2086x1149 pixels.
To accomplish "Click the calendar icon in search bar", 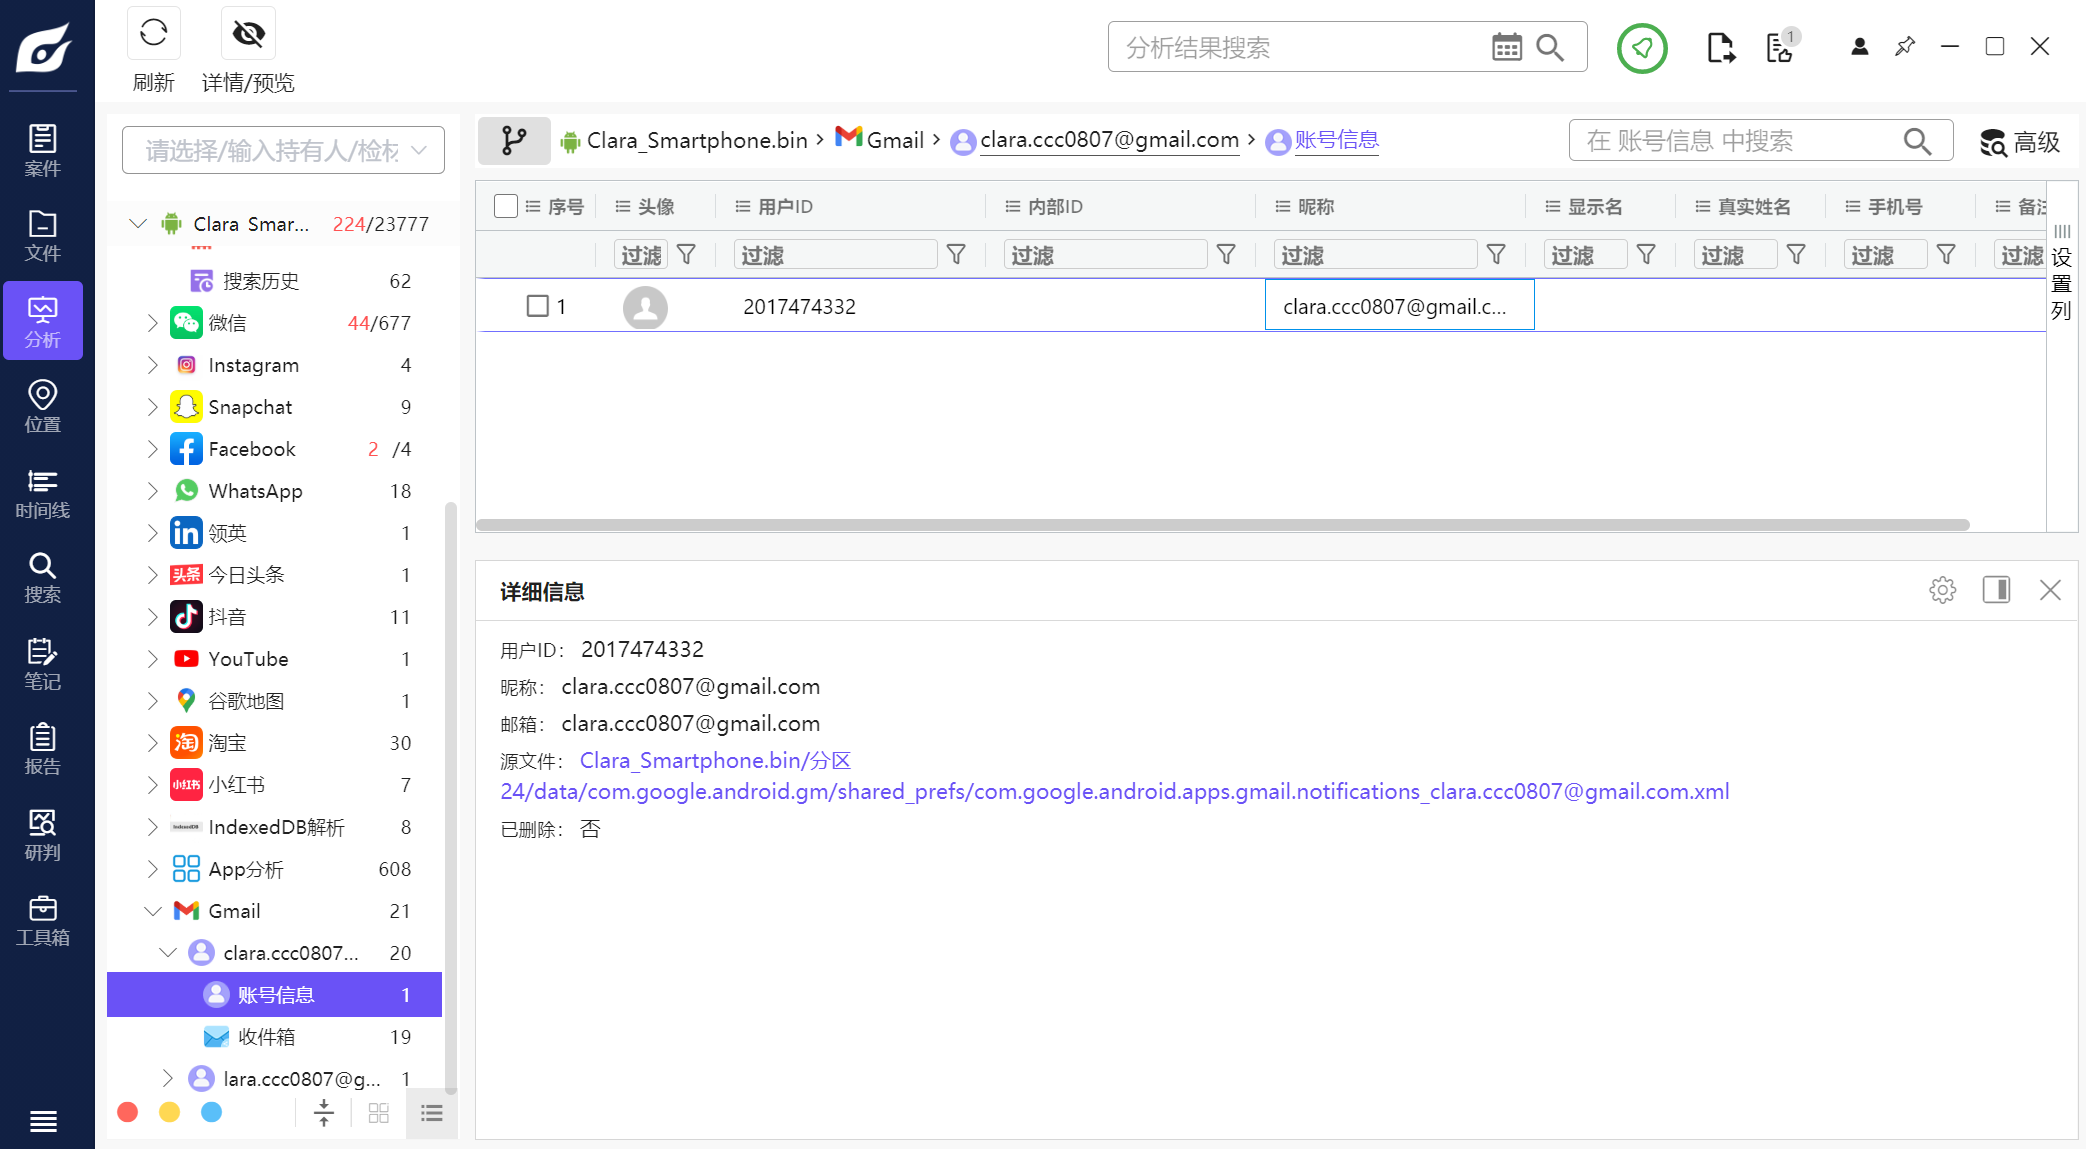I will click(x=1506, y=47).
